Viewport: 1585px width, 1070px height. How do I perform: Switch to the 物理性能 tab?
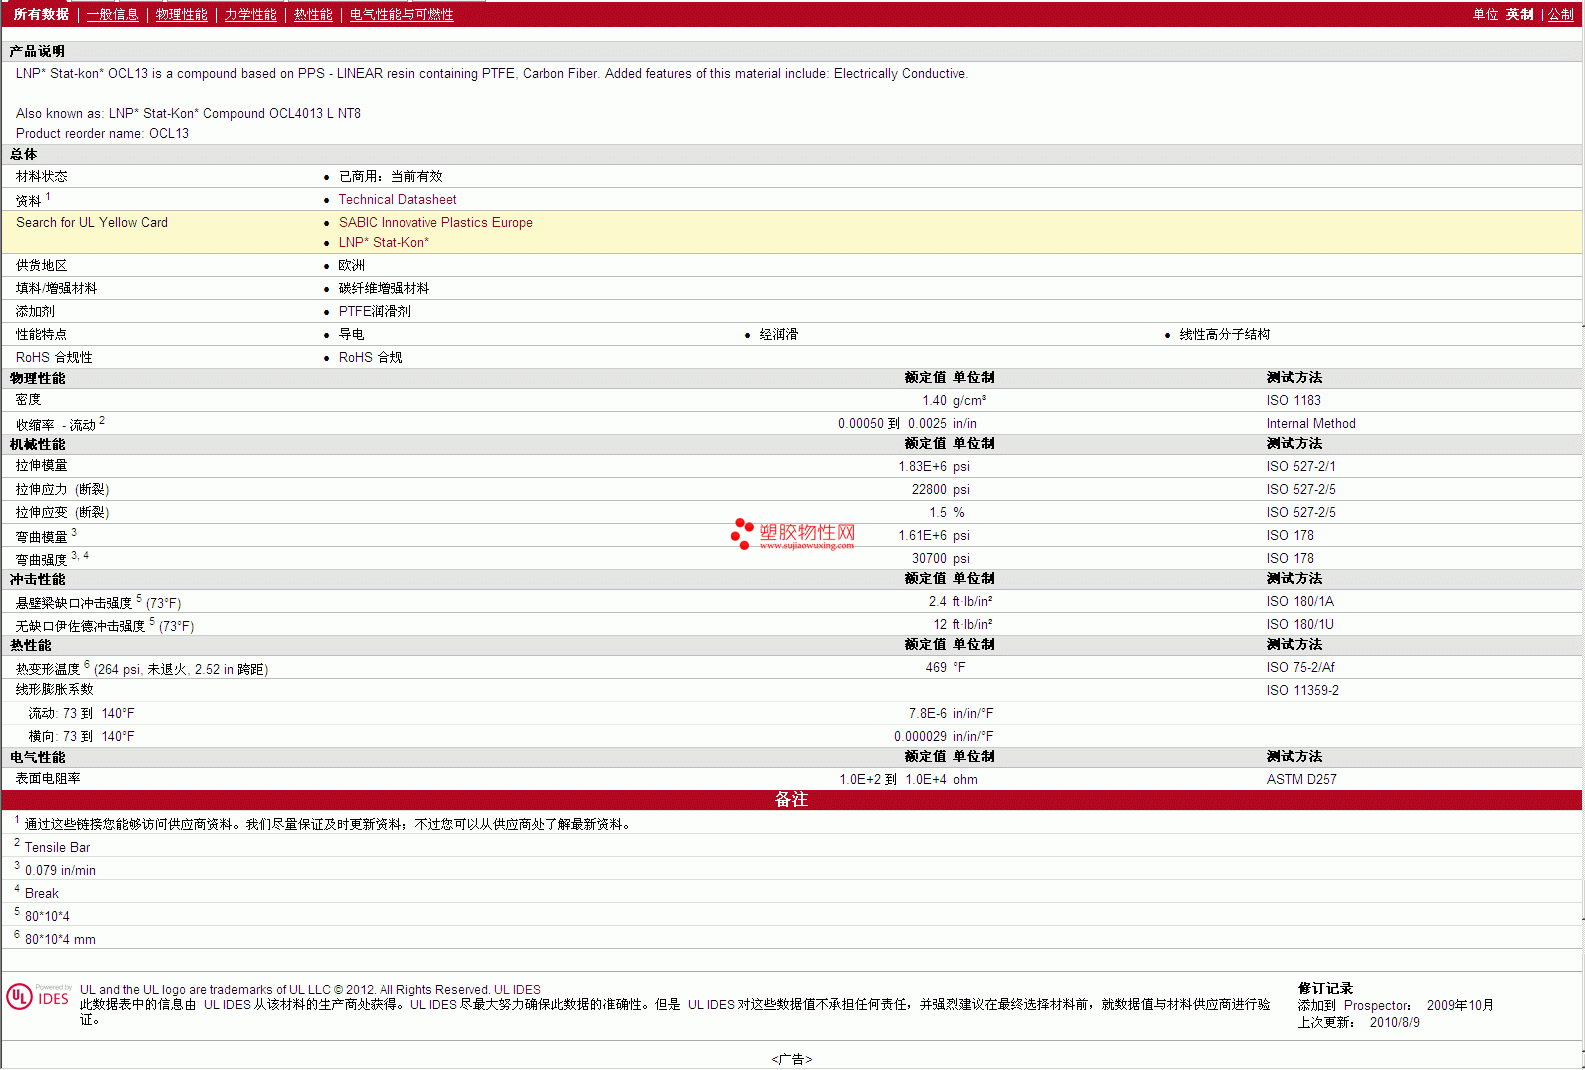pyautogui.click(x=181, y=14)
